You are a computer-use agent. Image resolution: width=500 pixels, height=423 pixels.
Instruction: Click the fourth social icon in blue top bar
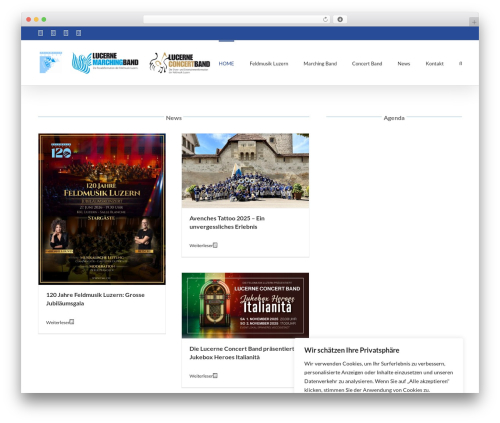(x=79, y=33)
